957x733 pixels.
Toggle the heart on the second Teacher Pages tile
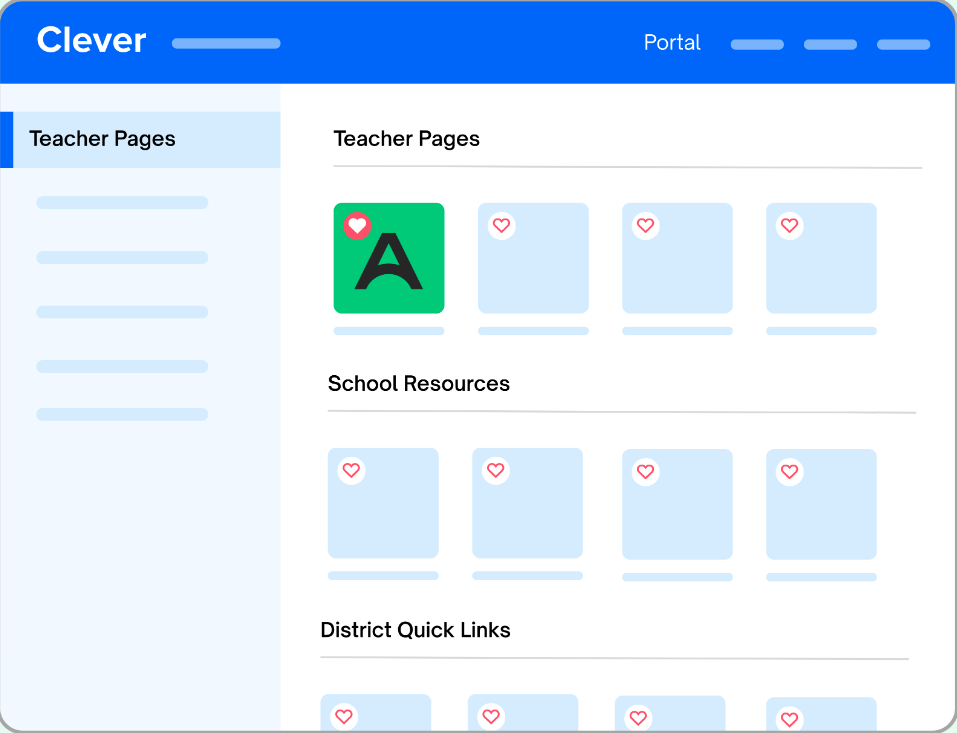pyautogui.click(x=501, y=226)
